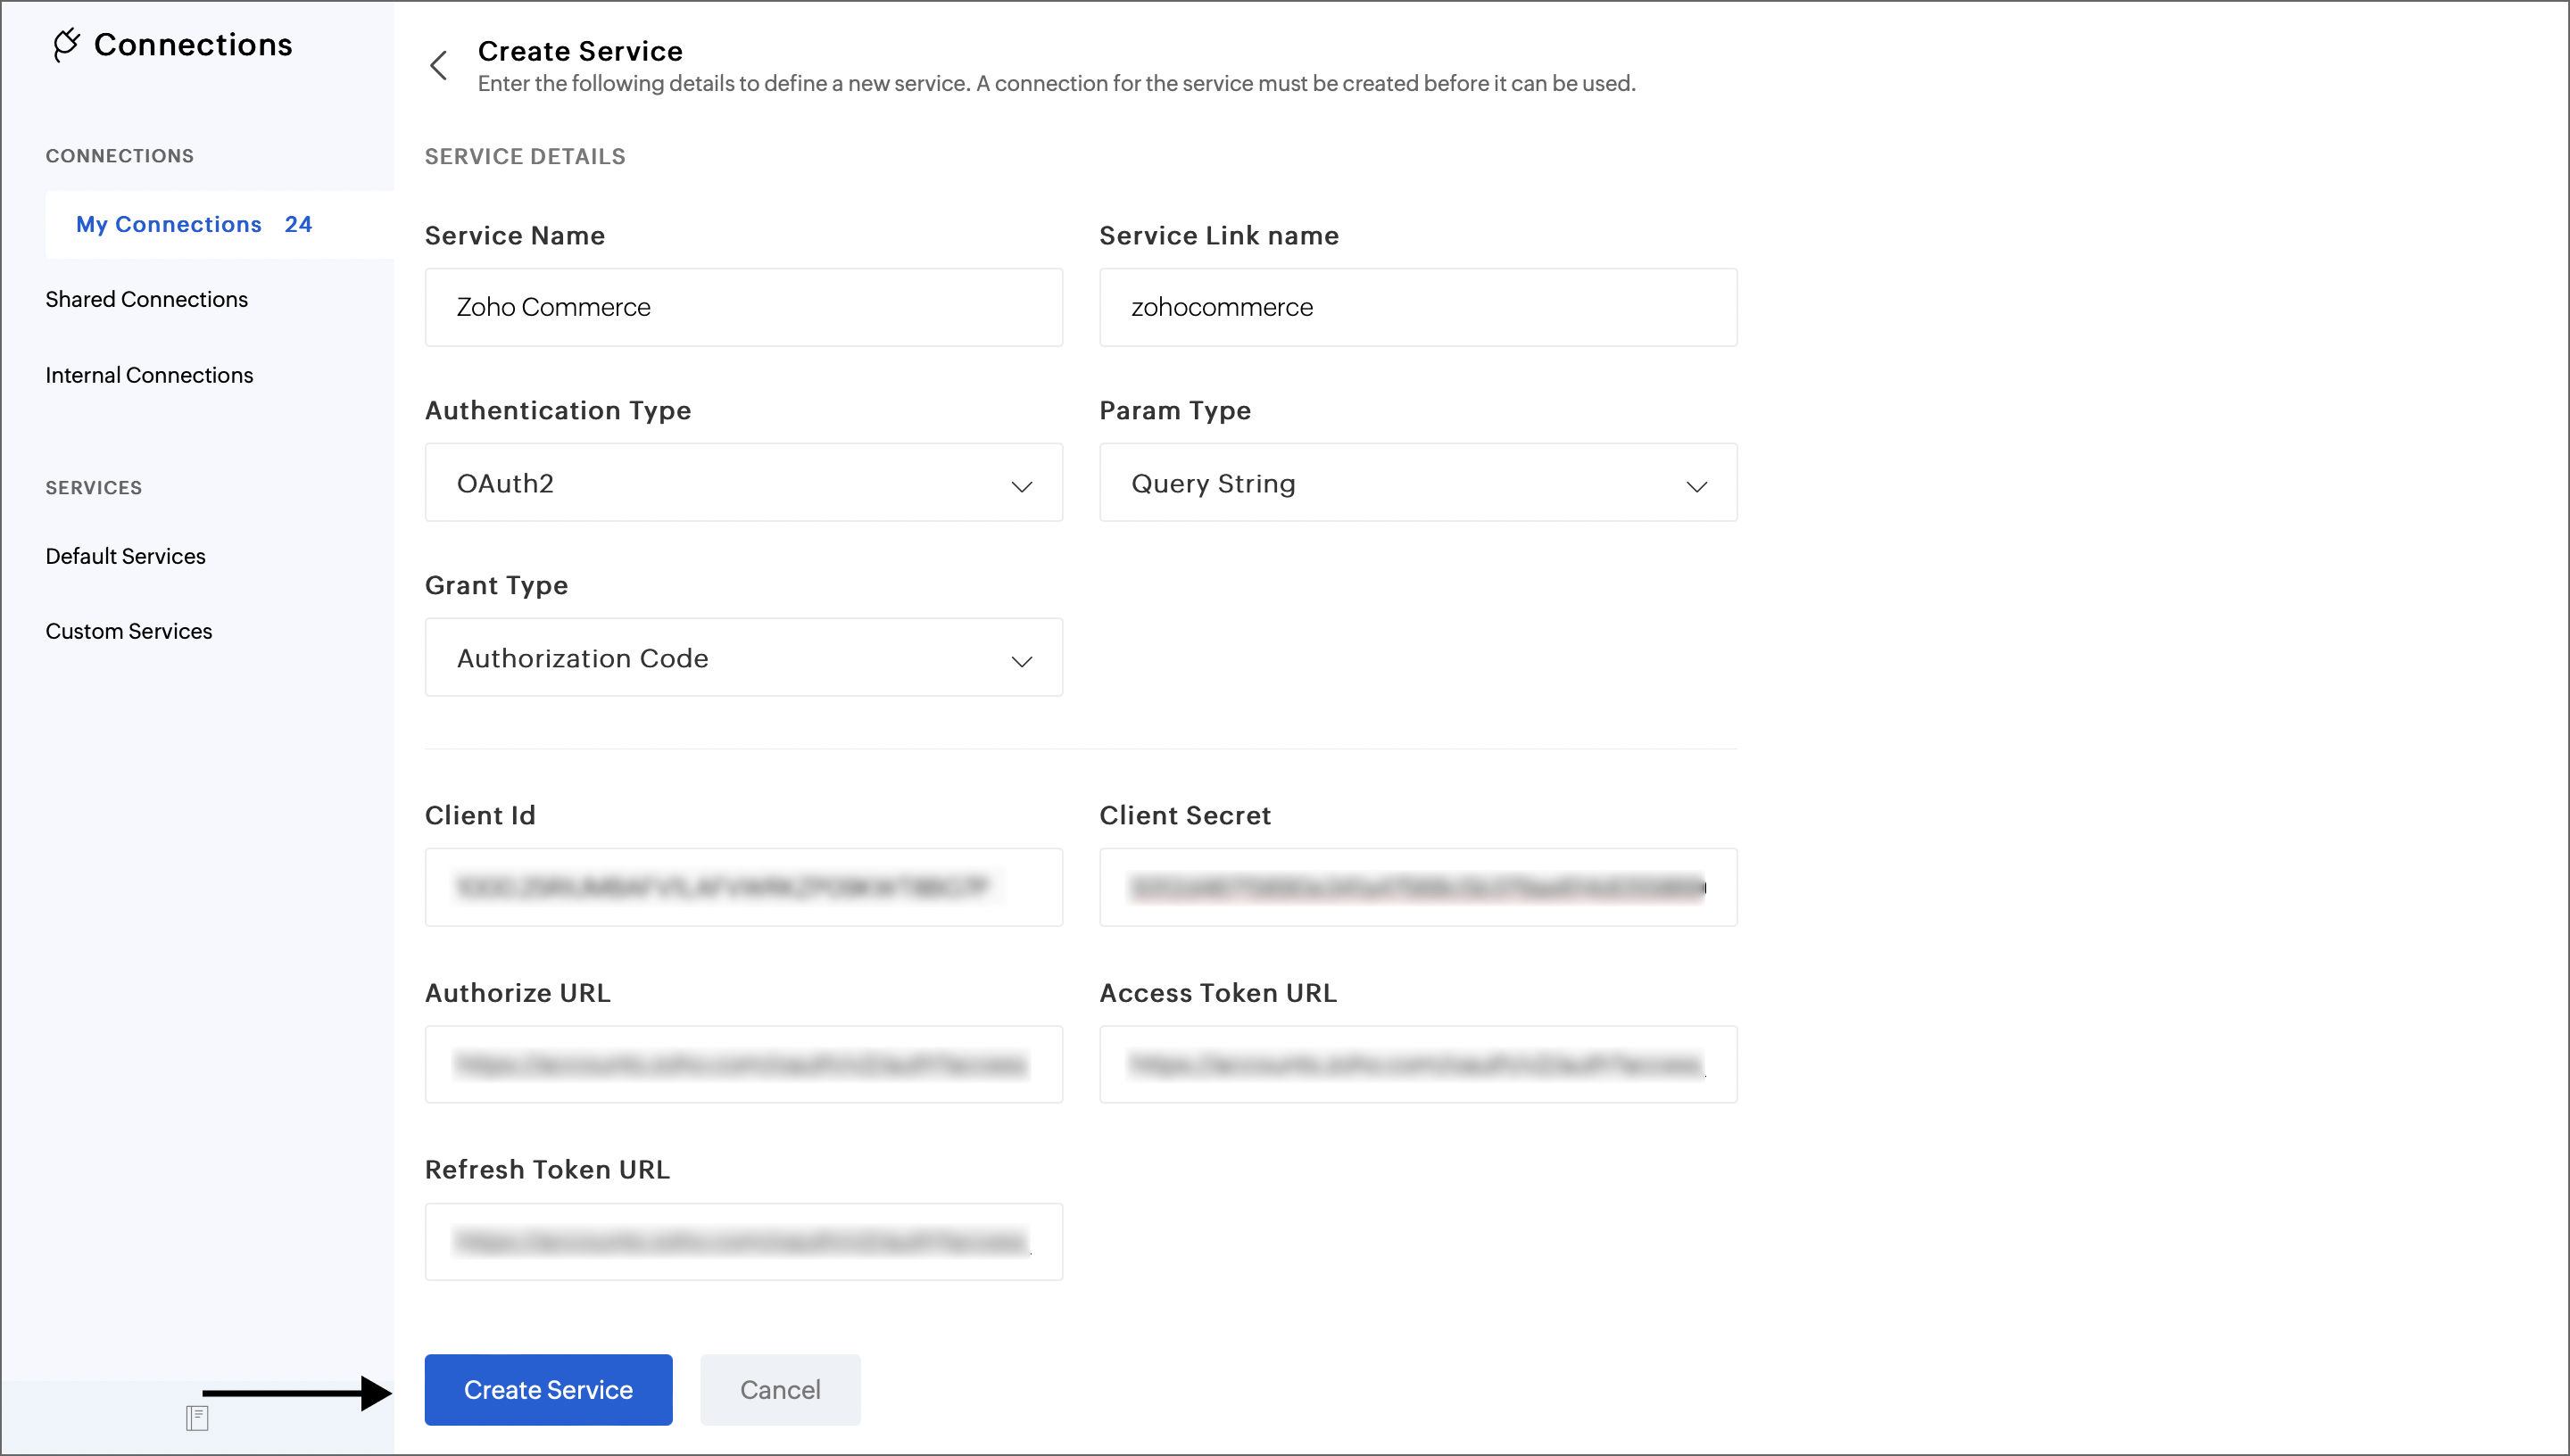
Task: Expand the Param Type dropdown
Action: [x=1417, y=483]
